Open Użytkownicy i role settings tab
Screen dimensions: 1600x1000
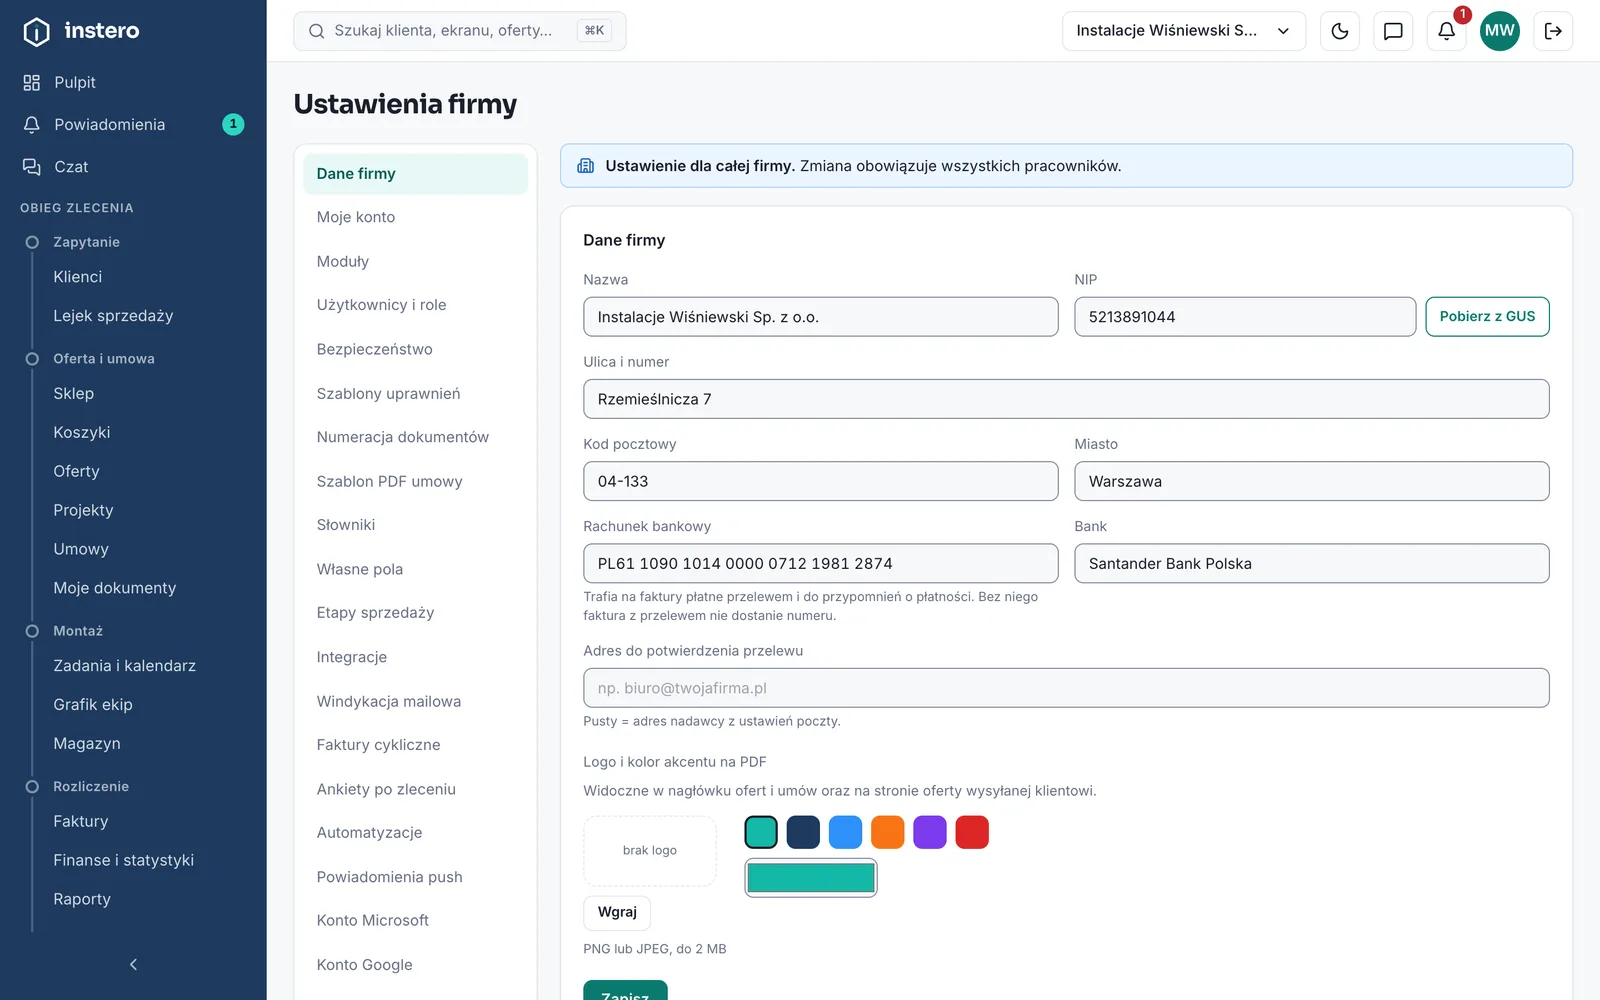click(x=415, y=305)
